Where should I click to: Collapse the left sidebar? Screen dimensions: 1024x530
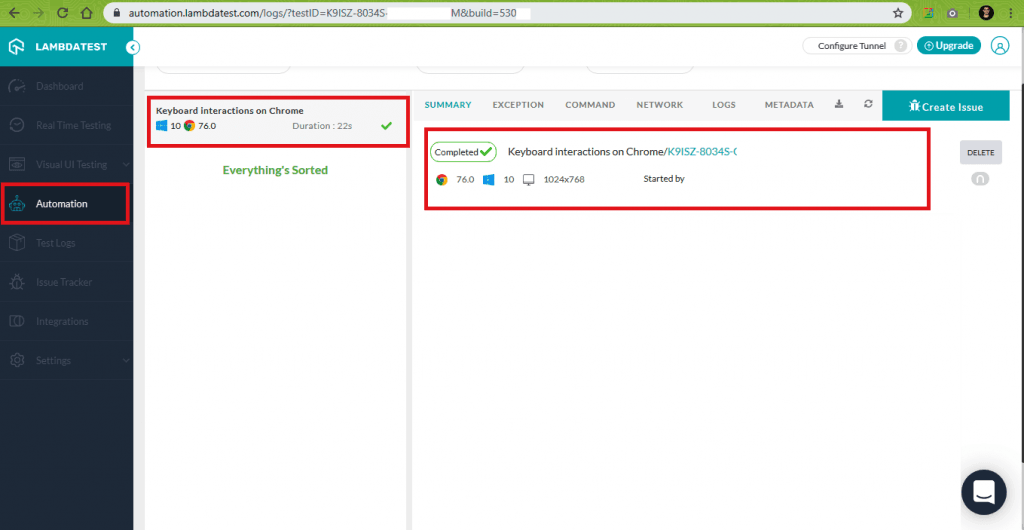[x=133, y=47]
